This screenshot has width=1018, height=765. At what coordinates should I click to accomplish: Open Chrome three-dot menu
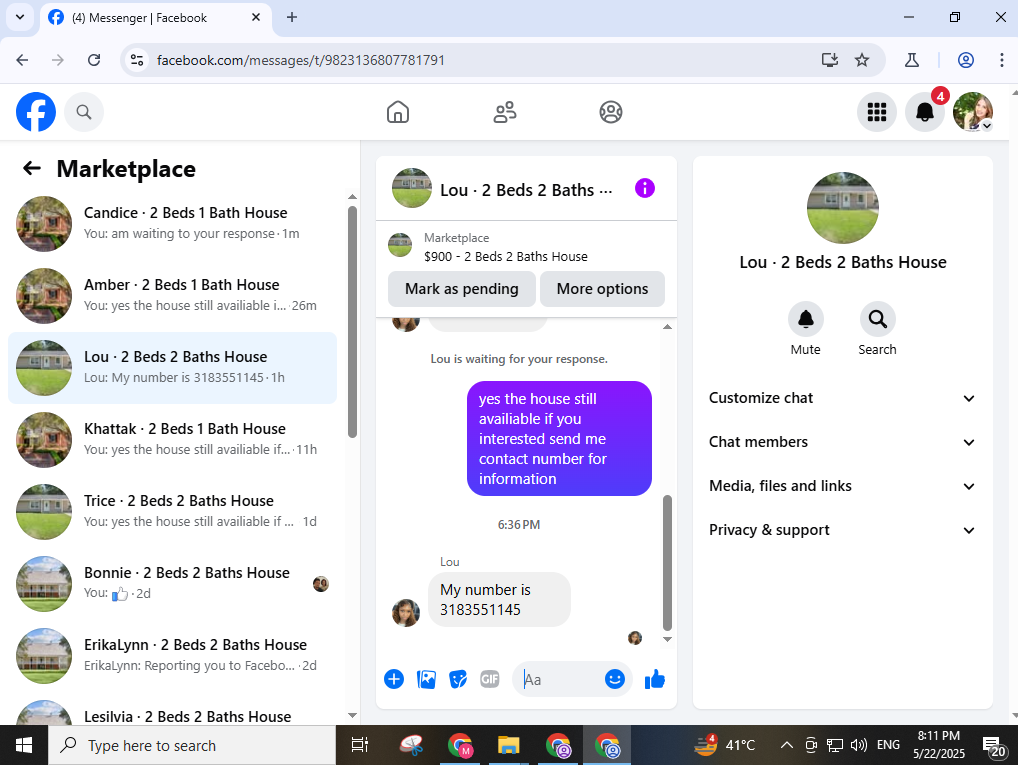(1002, 60)
